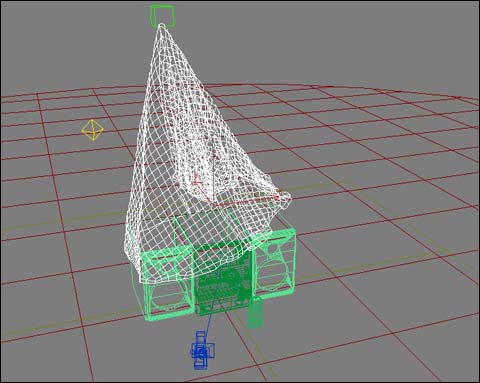The image size is (480, 383).
Task: Select the white cloth mesh
Action: 207,153
